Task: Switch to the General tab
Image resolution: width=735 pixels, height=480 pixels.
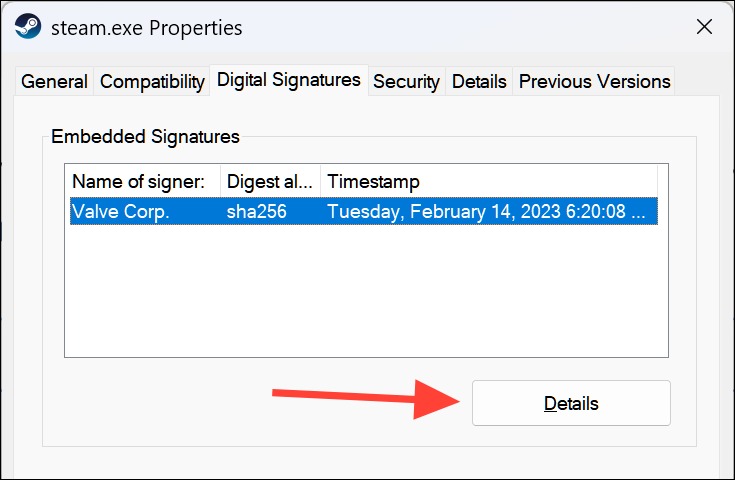Action: pos(54,82)
